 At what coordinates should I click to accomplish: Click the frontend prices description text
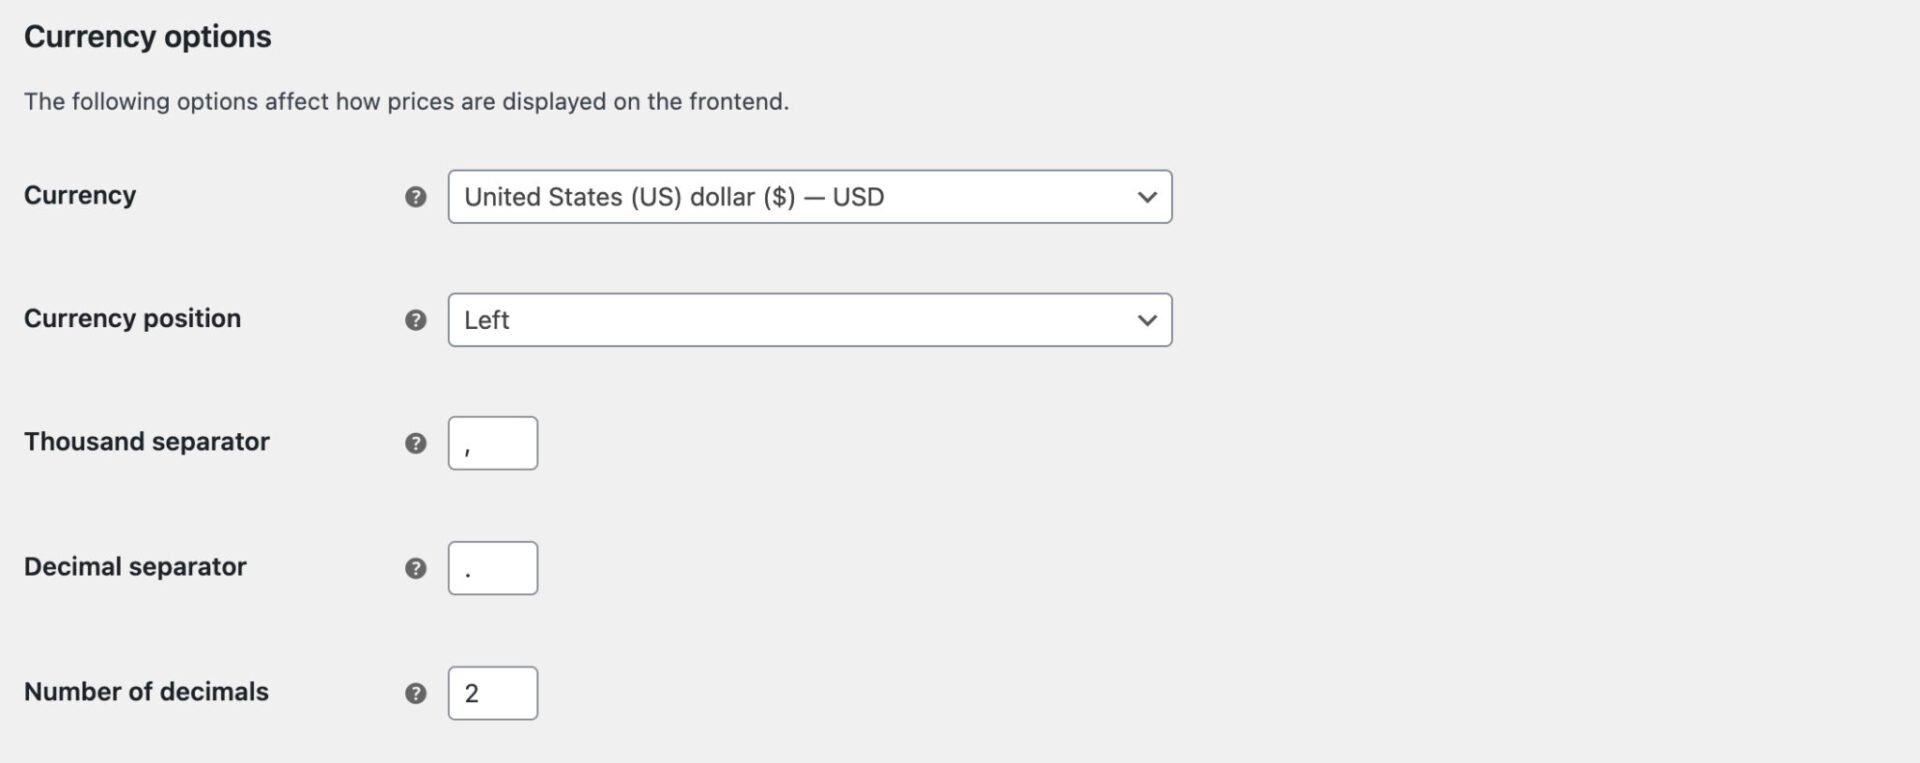(x=407, y=101)
